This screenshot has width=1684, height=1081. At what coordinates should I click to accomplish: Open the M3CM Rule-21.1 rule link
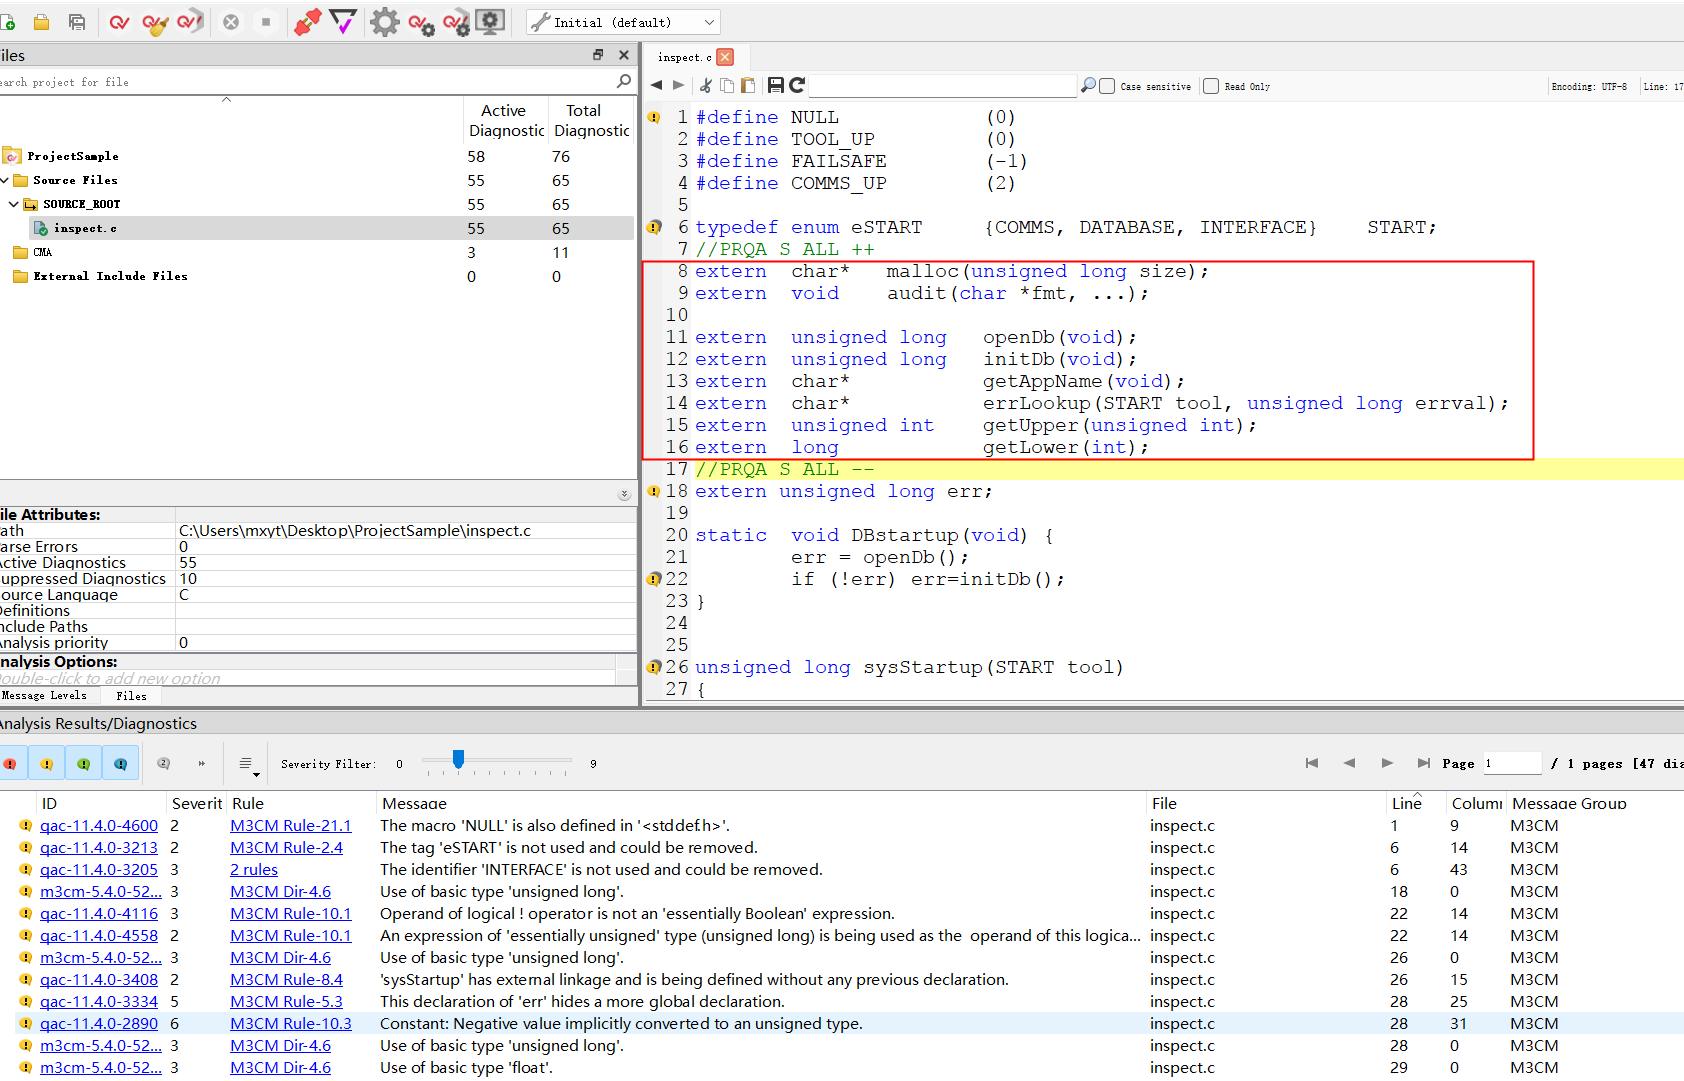[290, 826]
